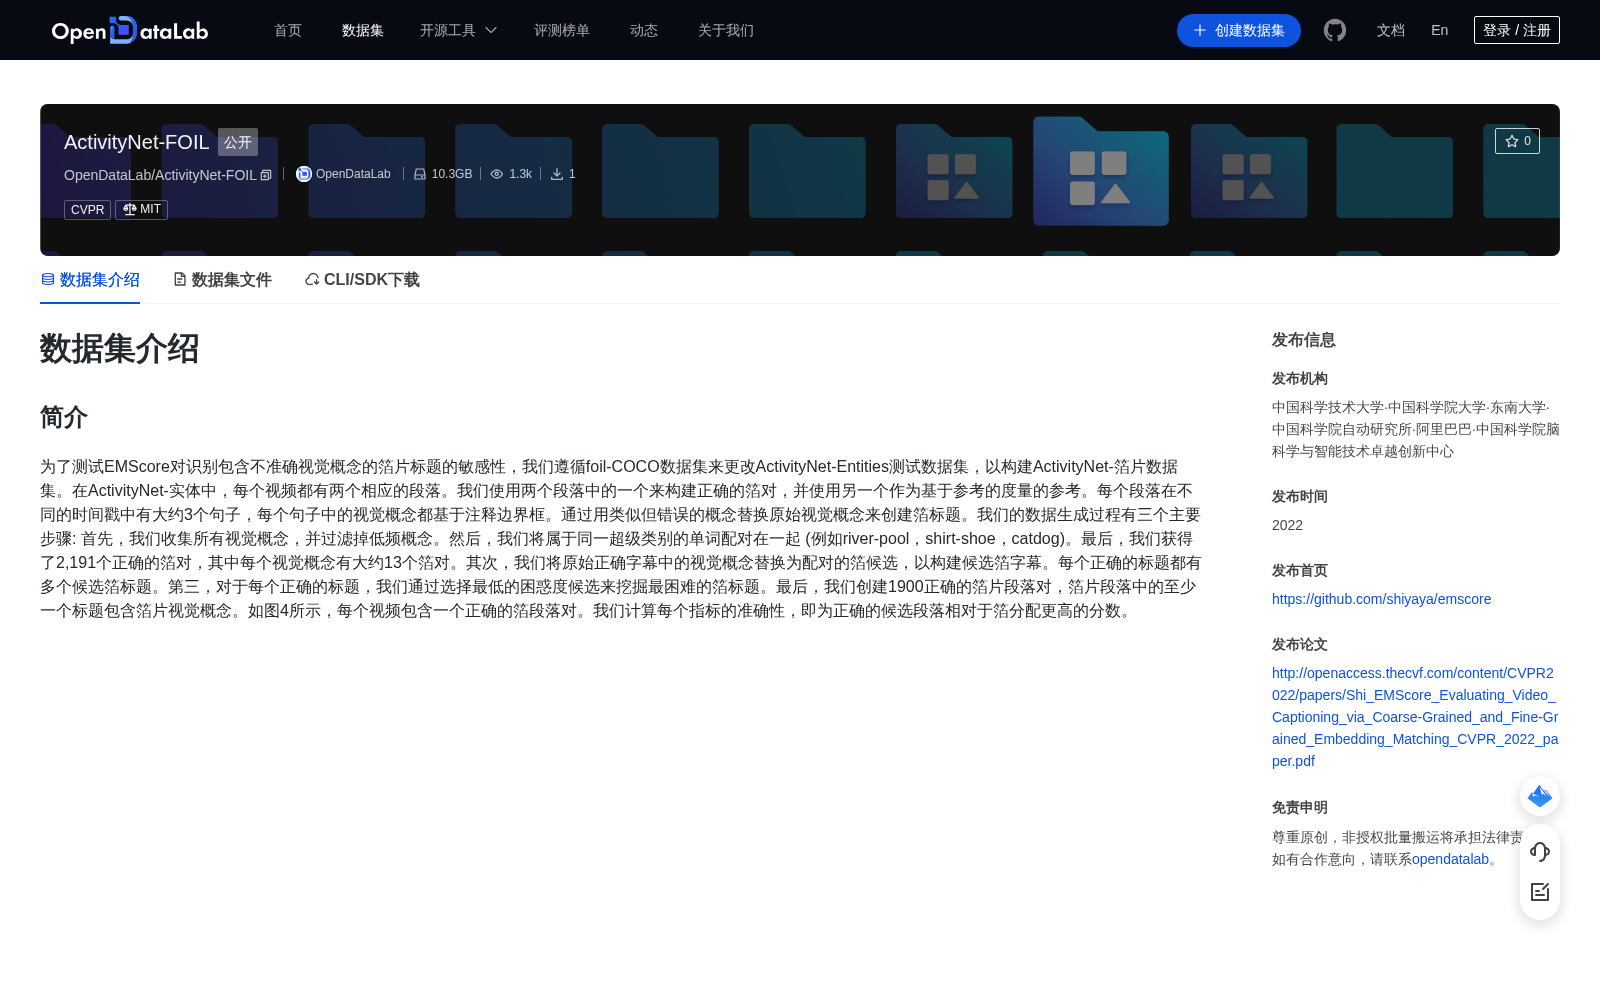Click the MIT license tag
1600x1000 pixels.
(141, 210)
